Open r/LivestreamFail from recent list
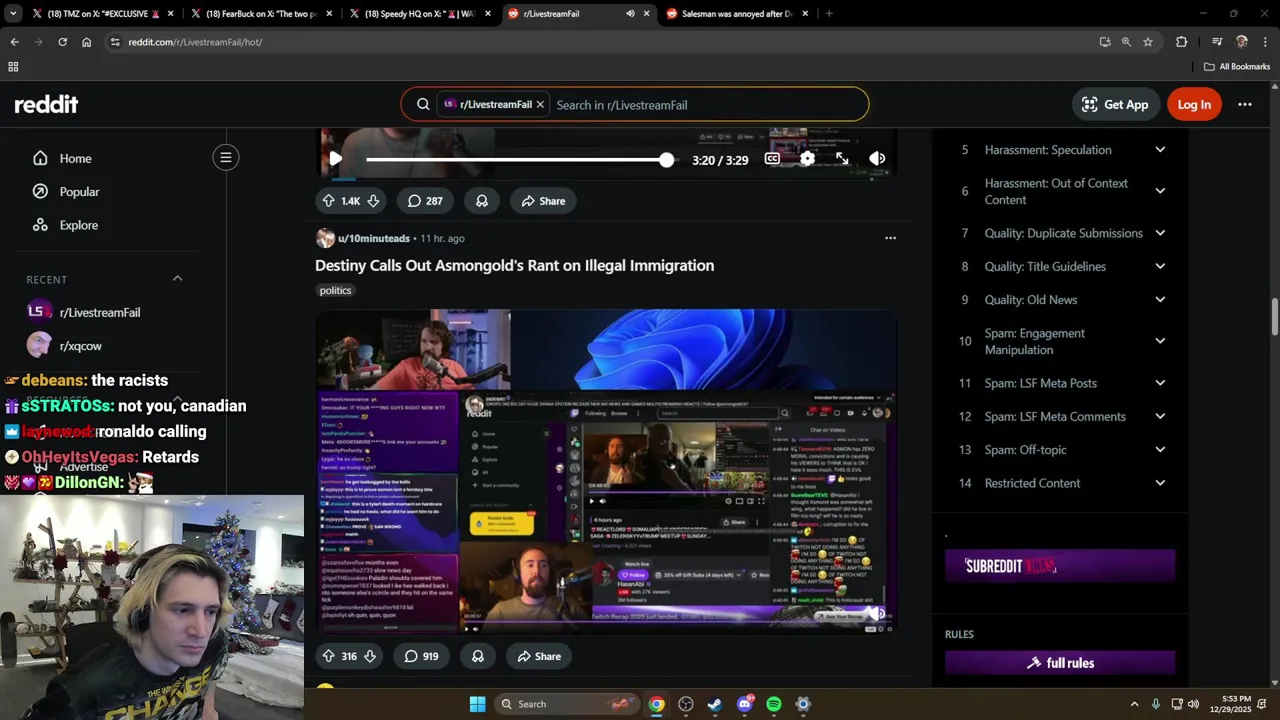1280x720 pixels. [x=100, y=312]
